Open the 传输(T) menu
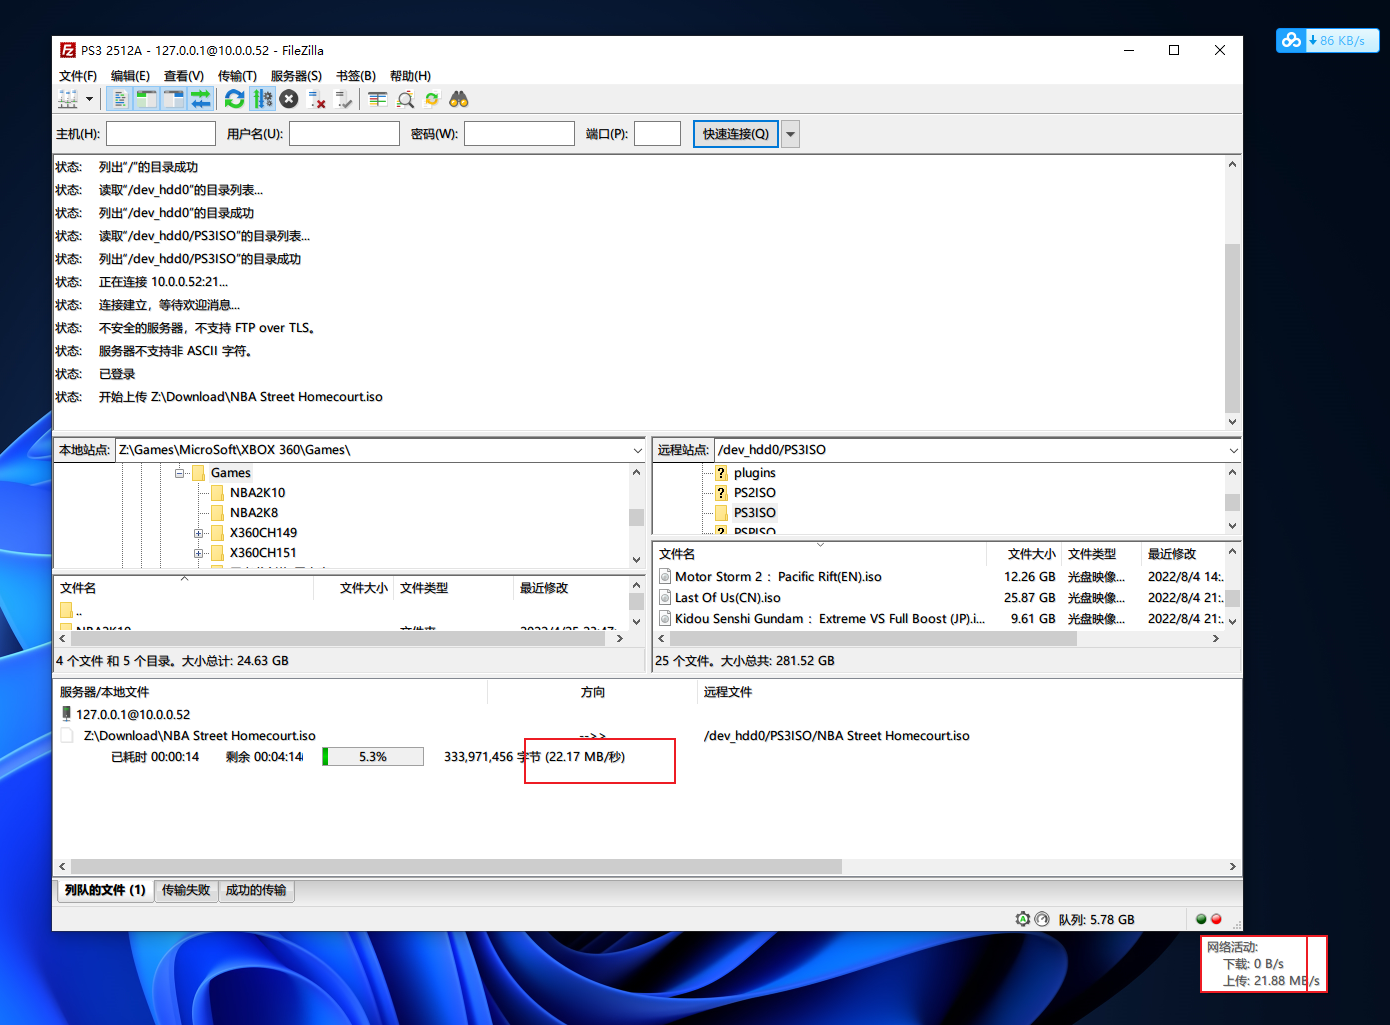 point(237,76)
